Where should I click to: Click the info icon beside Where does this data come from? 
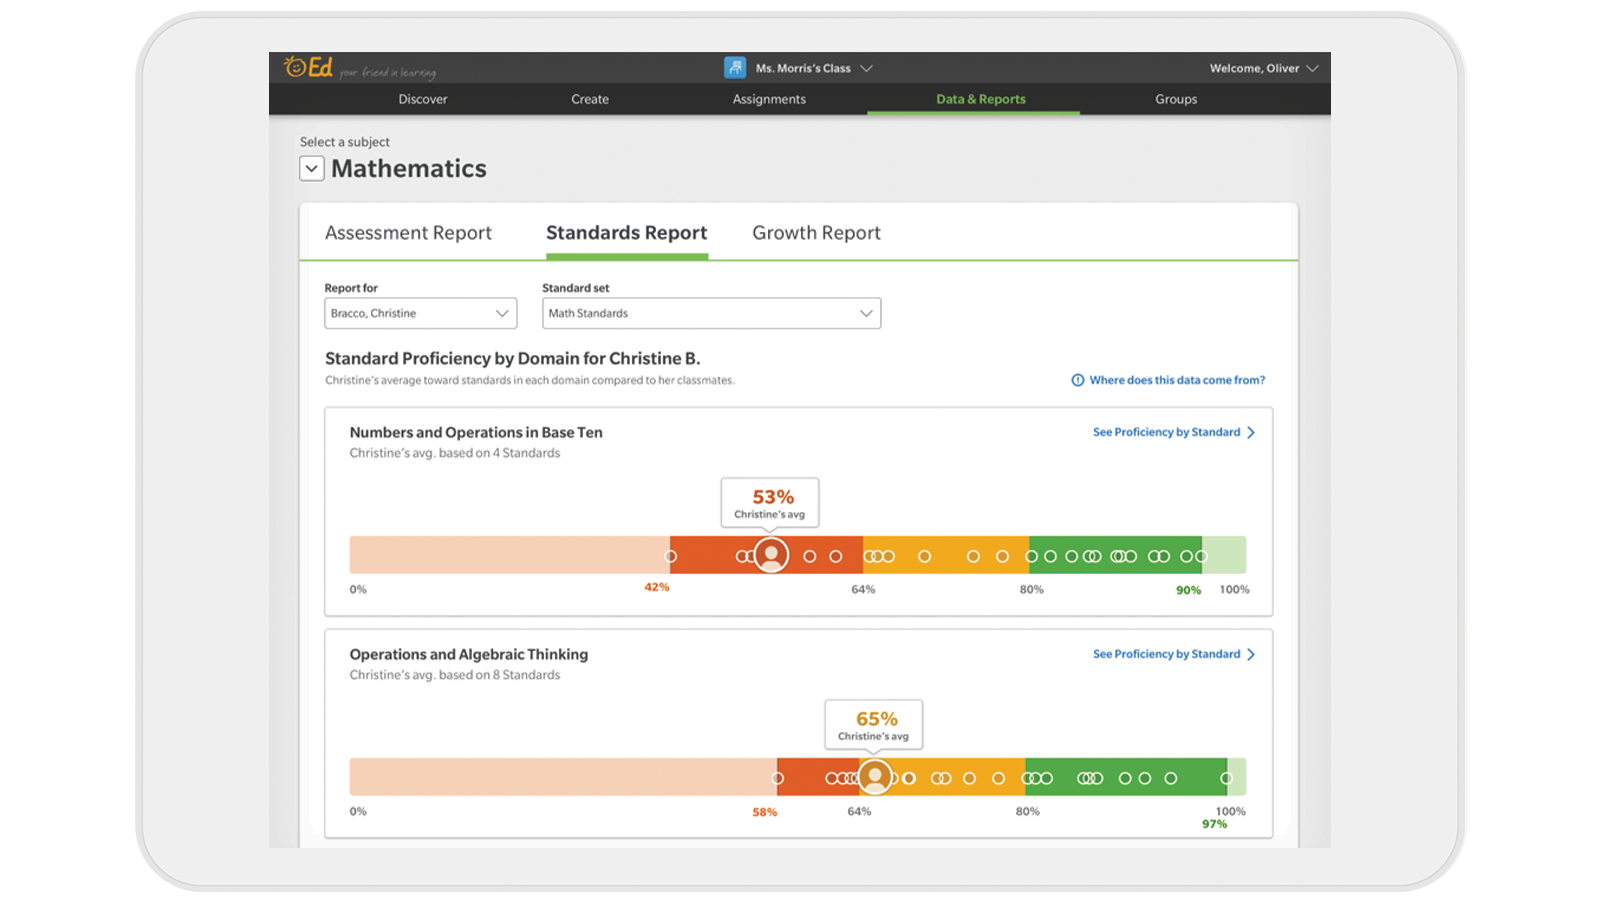pos(1078,380)
